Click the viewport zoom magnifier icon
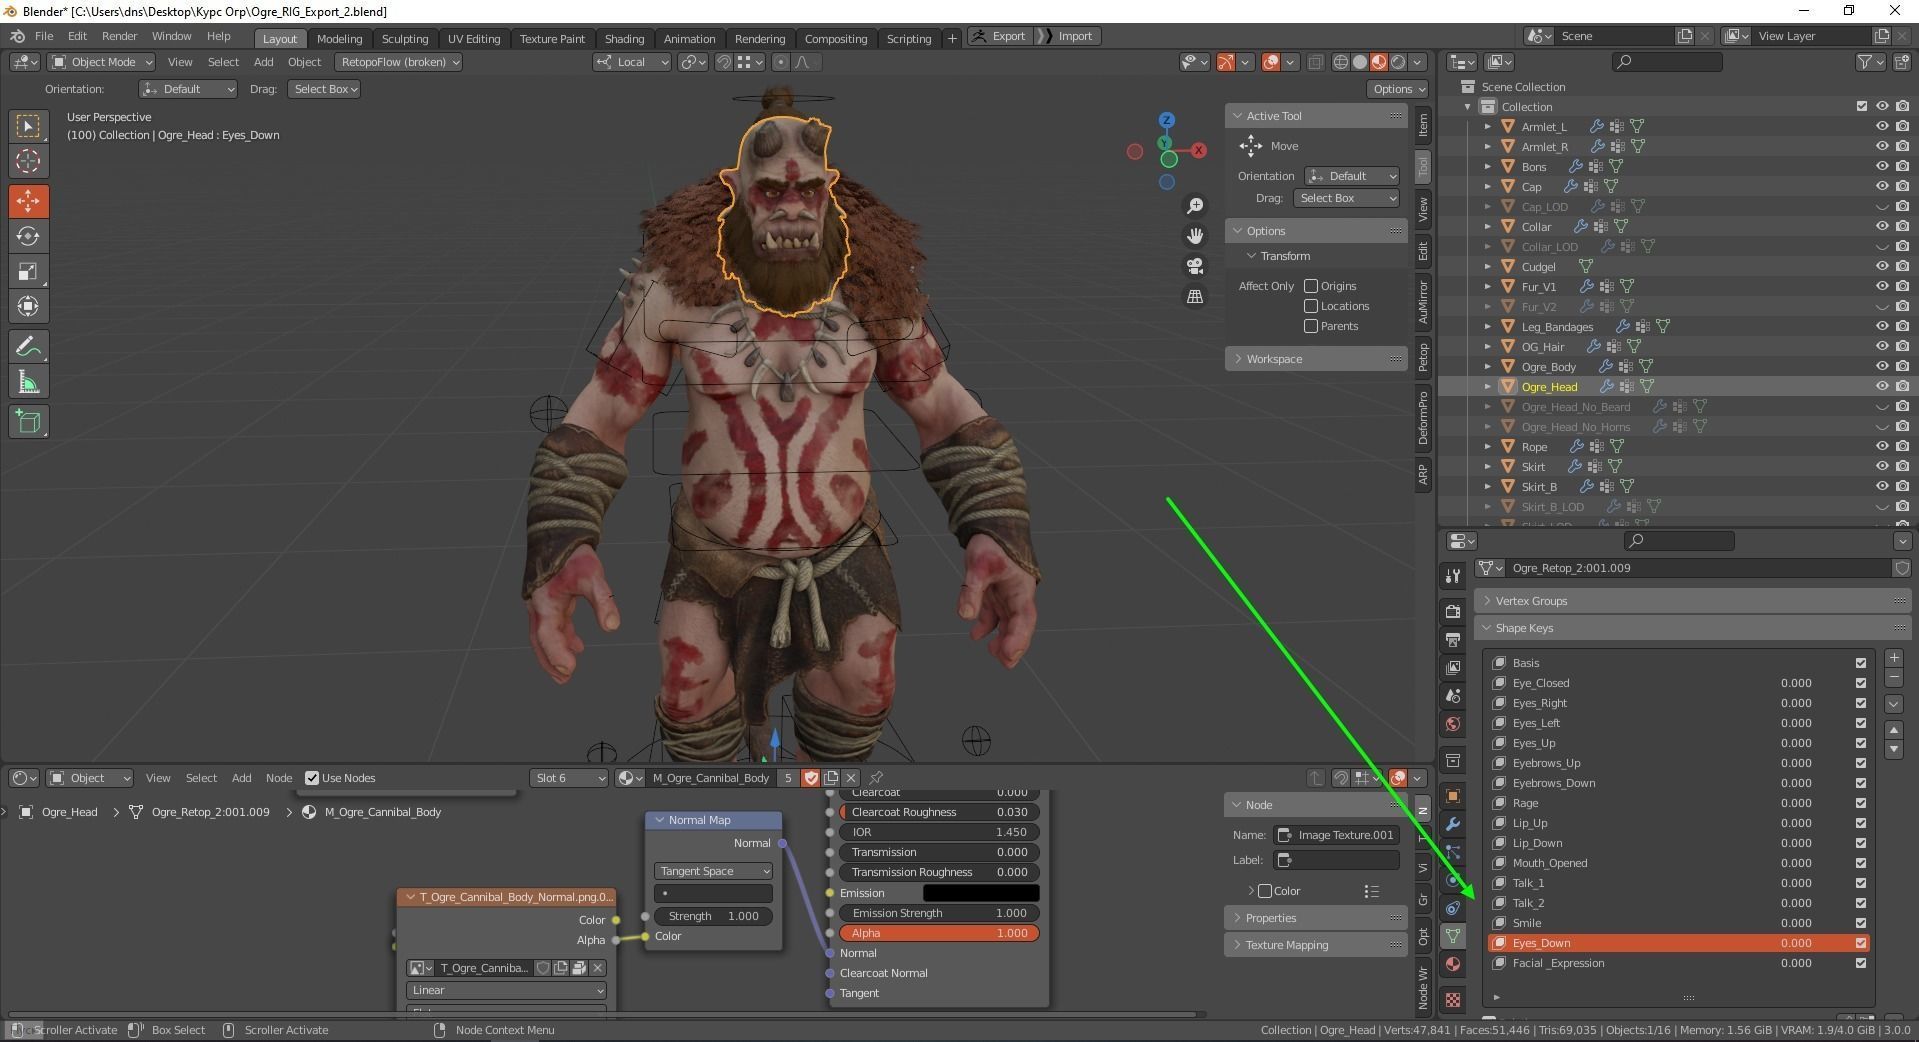The width and height of the screenshot is (1919, 1042). click(x=1195, y=206)
